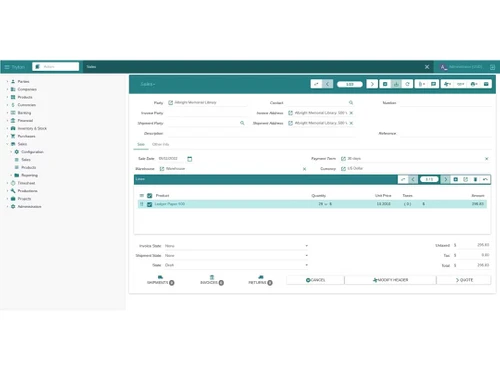Click the logout icon at top right
500x375 pixels.
click(x=492, y=67)
